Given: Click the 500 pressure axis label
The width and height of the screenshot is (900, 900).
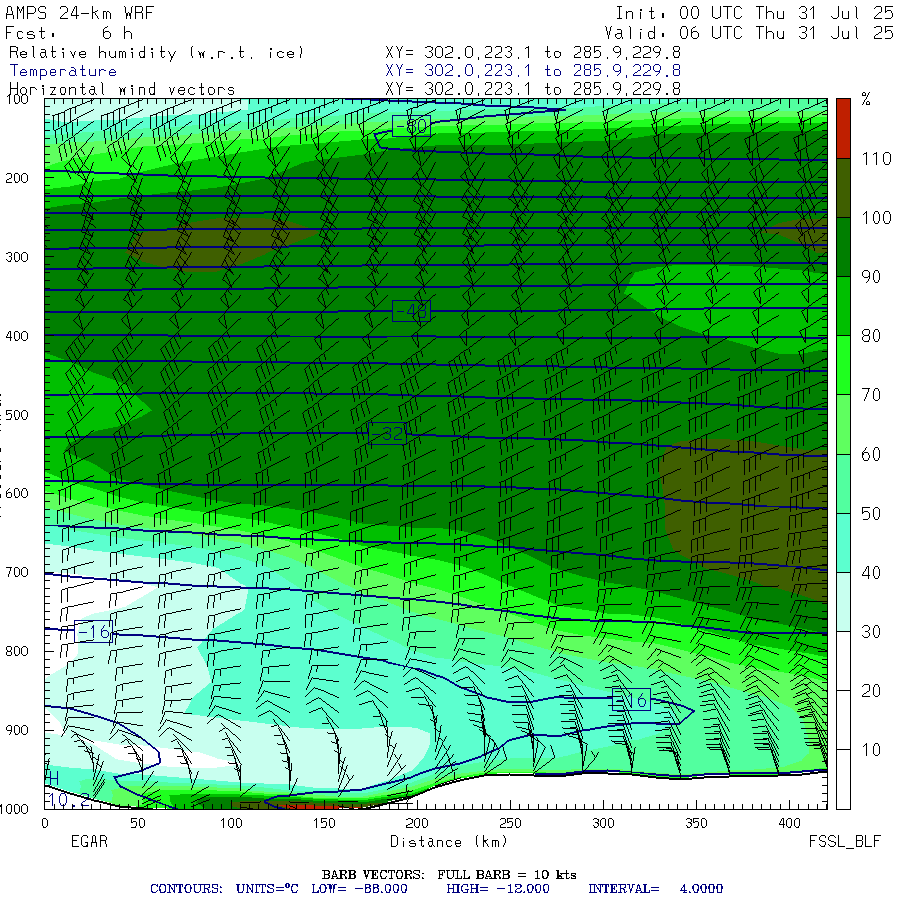Looking at the screenshot, I should (x=17, y=414).
